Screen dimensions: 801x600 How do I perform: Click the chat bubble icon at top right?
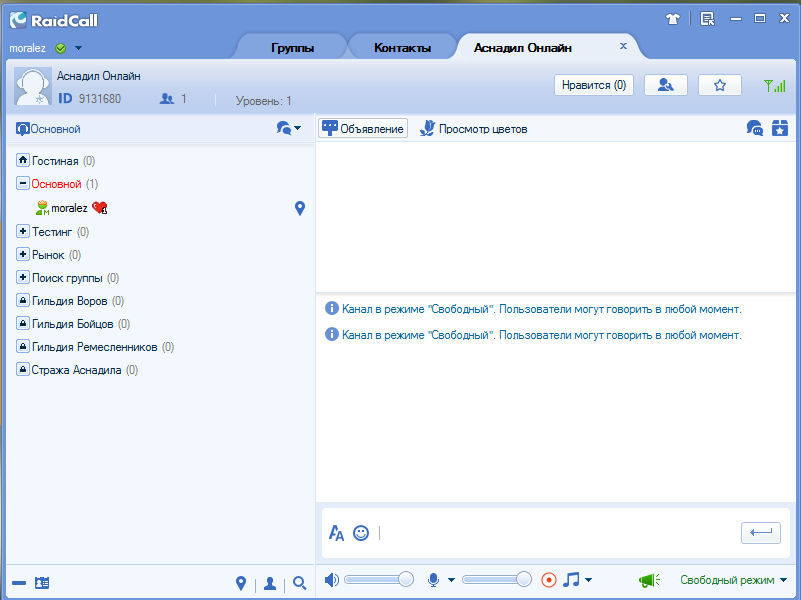755,128
